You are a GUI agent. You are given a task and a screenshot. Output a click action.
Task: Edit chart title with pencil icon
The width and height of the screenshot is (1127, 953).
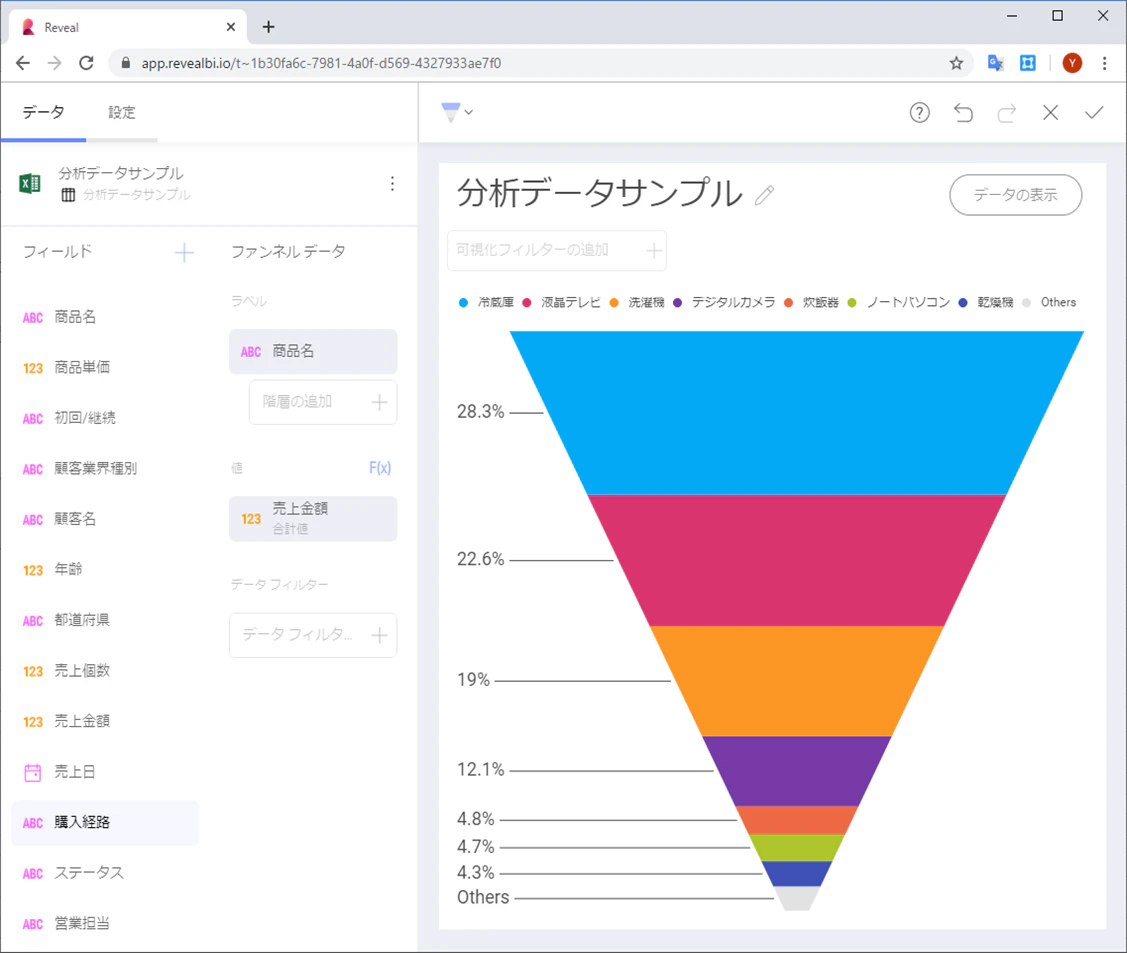(x=765, y=195)
